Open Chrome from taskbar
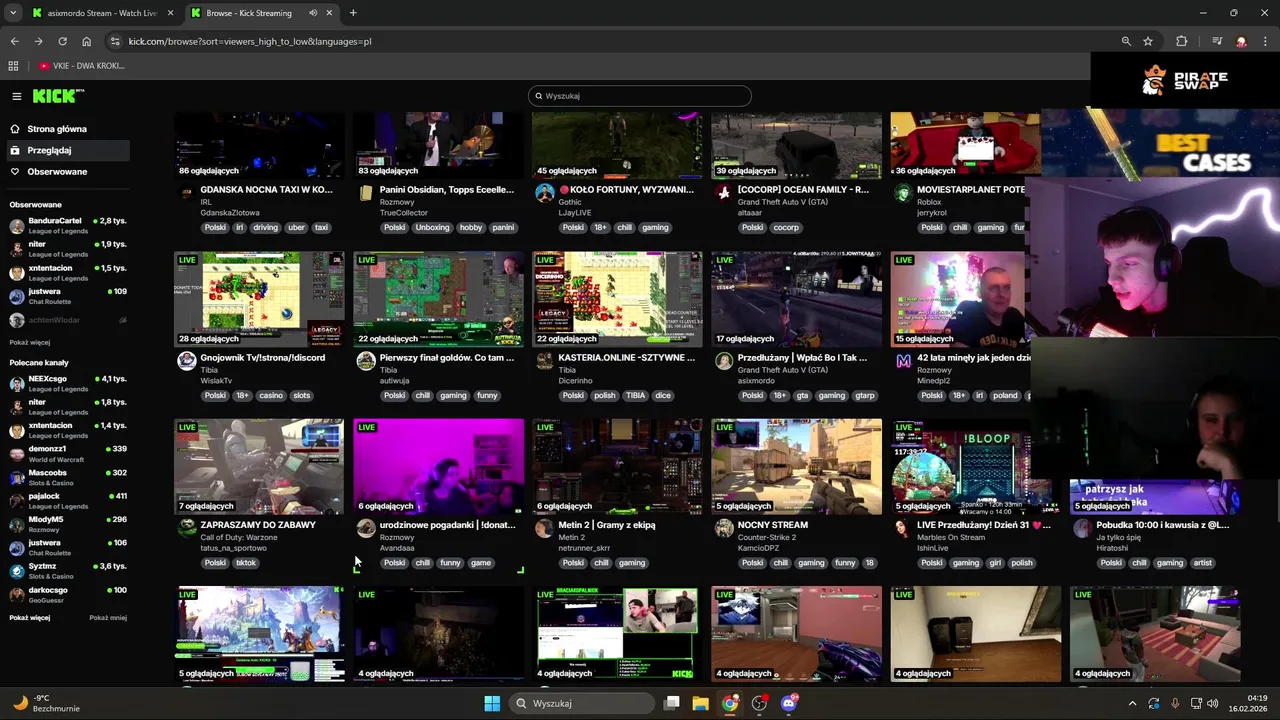The height and width of the screenshot is (720, 1280). coord(730,703)
